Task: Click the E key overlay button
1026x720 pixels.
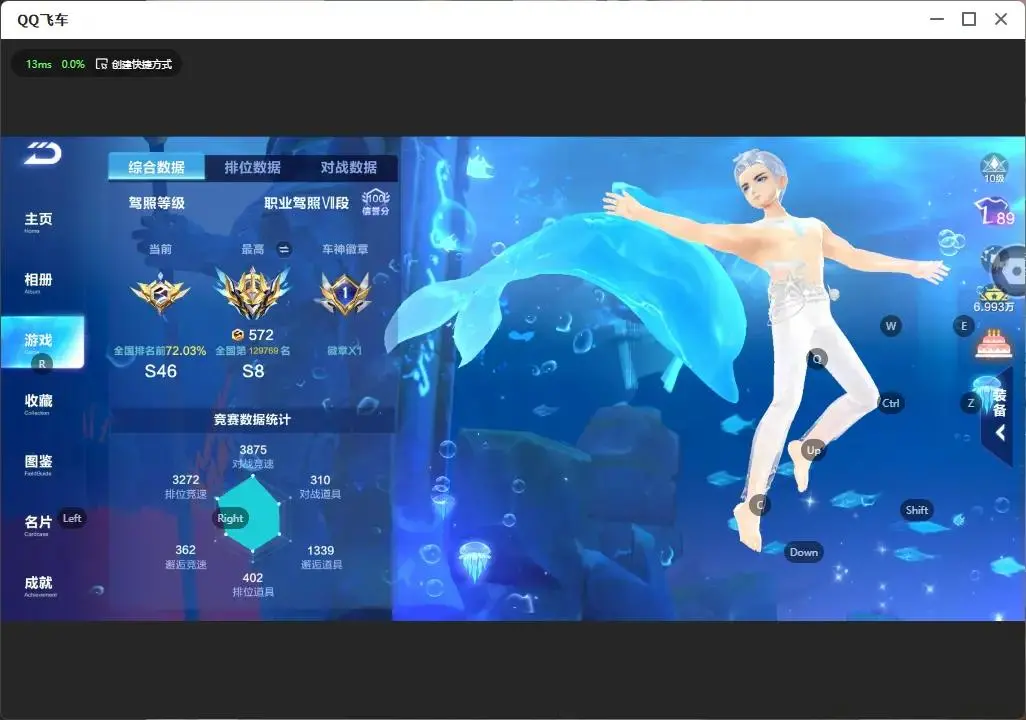Action: 963,326
